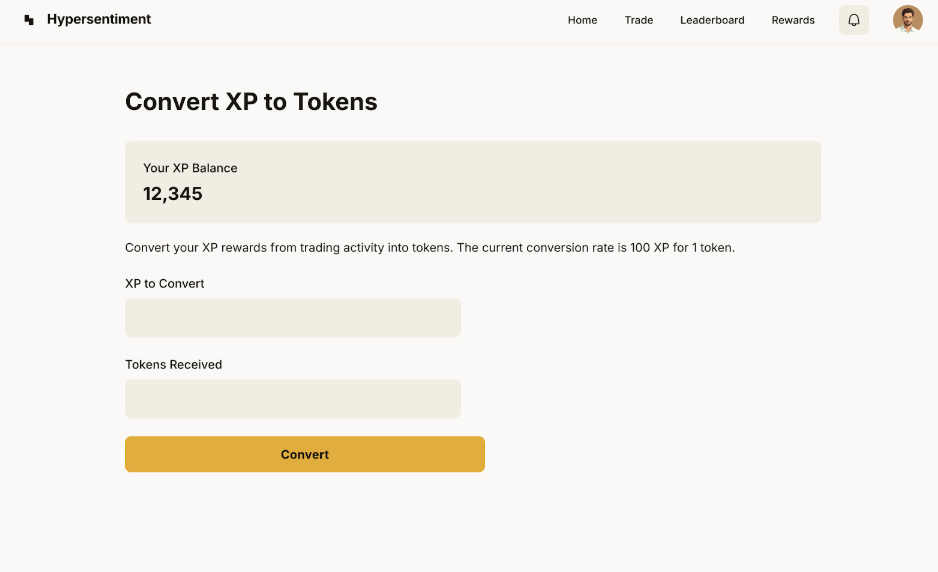938x572 pixels.
Task: Open the Rewards section
Action: coord(793,20)
